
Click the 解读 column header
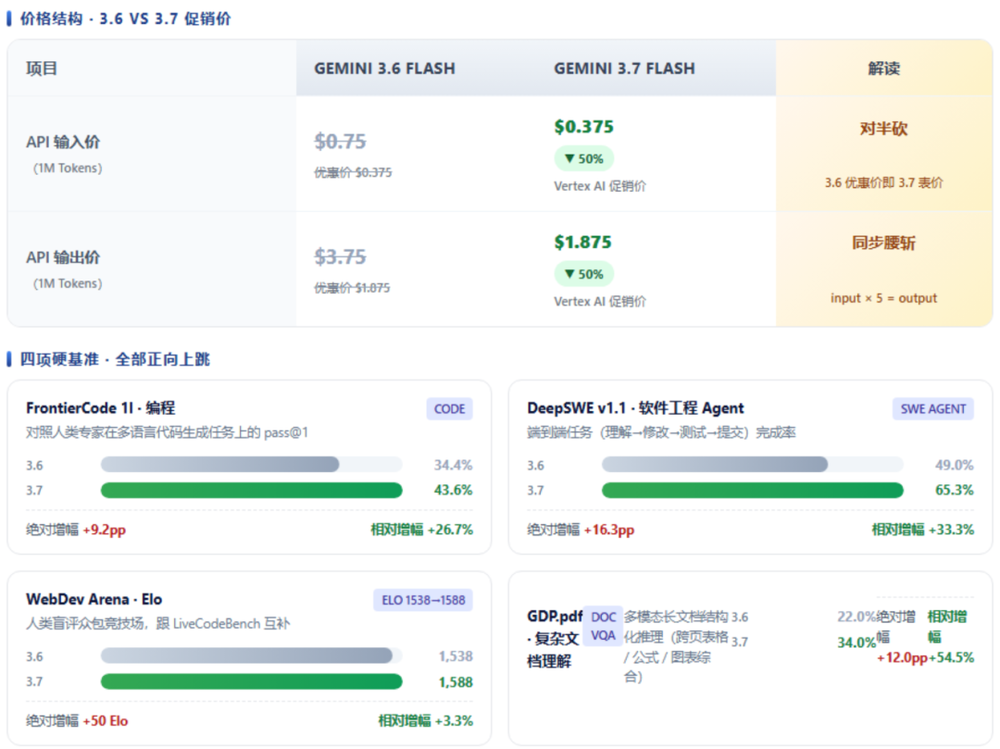point(884,68)
